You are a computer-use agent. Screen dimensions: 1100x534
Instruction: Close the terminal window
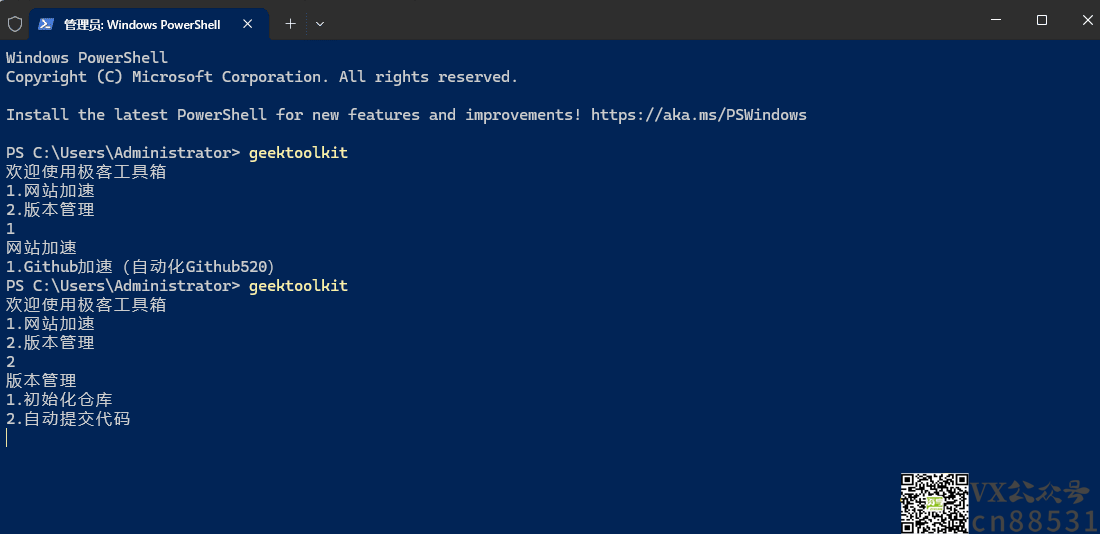click(x=1086, y=20)
